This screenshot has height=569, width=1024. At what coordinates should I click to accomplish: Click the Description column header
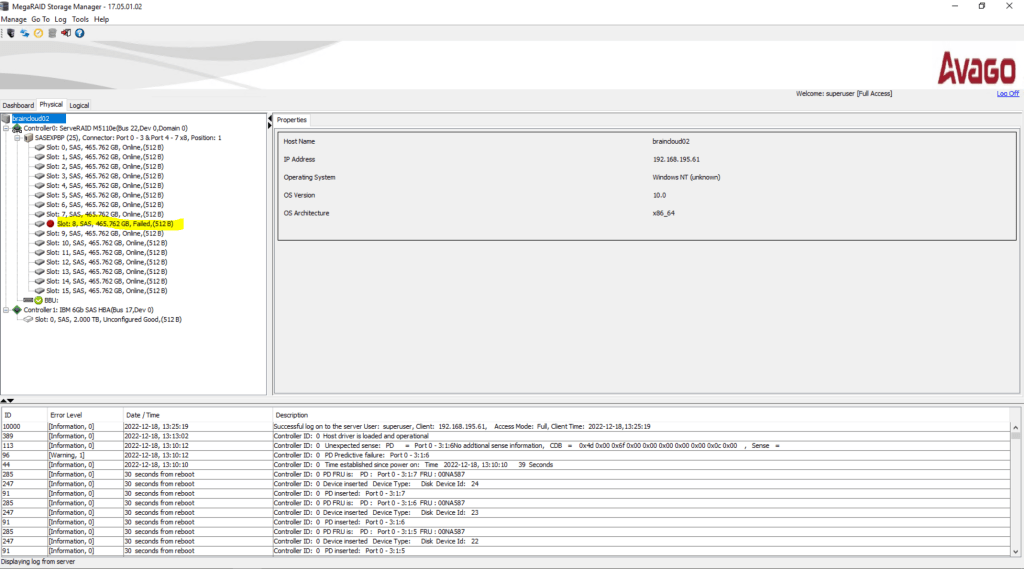tap(641, 415)
